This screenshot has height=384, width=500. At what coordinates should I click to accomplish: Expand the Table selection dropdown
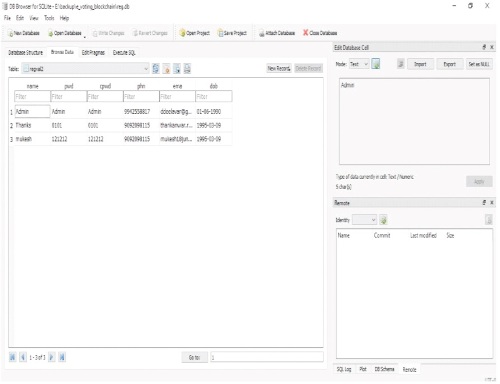(x=85, y=69)
